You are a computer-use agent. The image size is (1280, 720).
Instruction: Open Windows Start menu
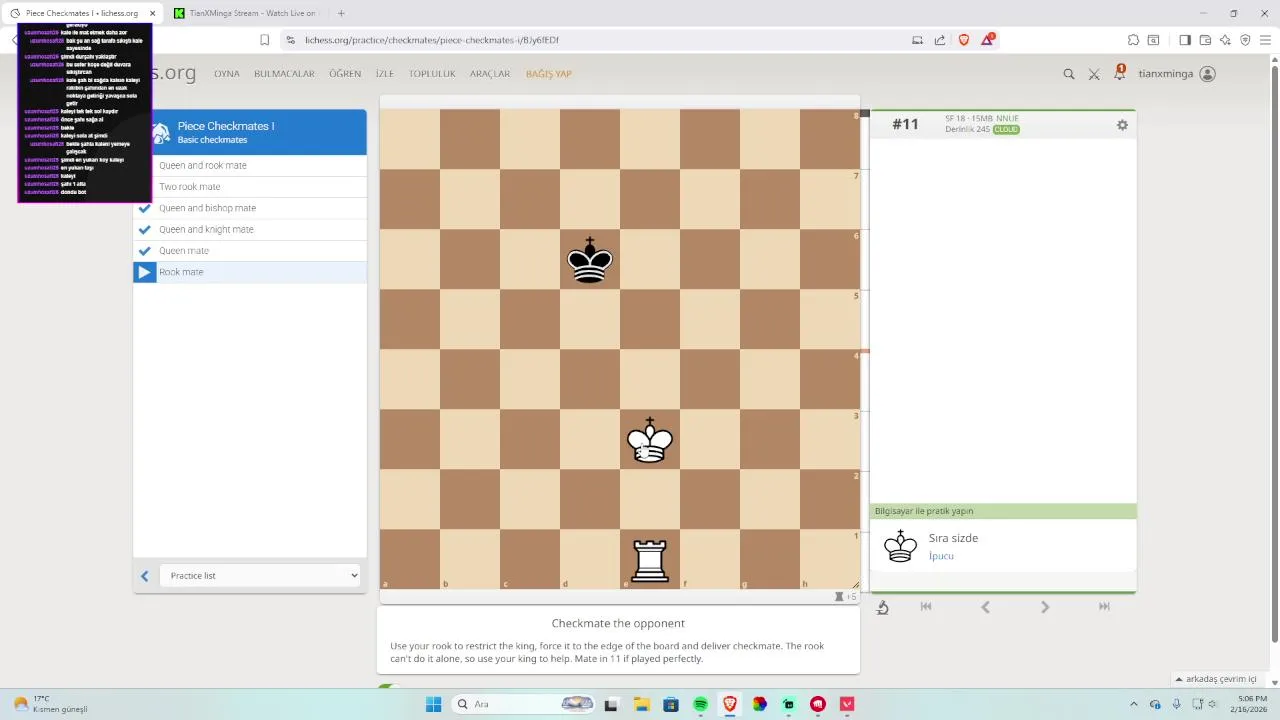(433, 704)
